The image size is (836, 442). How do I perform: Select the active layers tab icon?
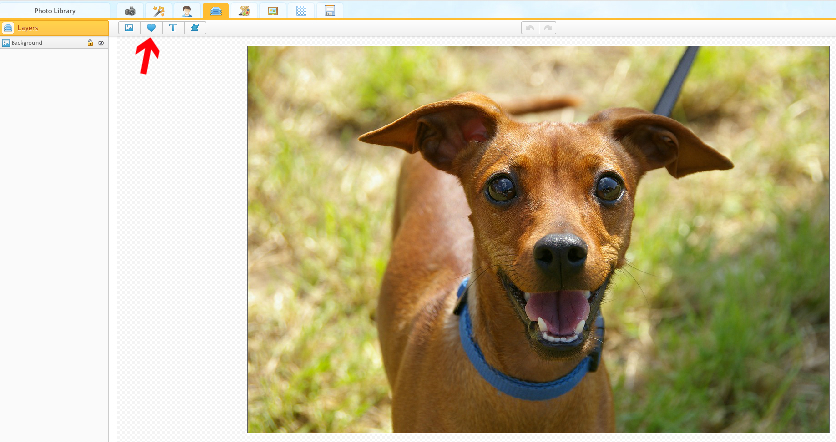click(215, 10)
